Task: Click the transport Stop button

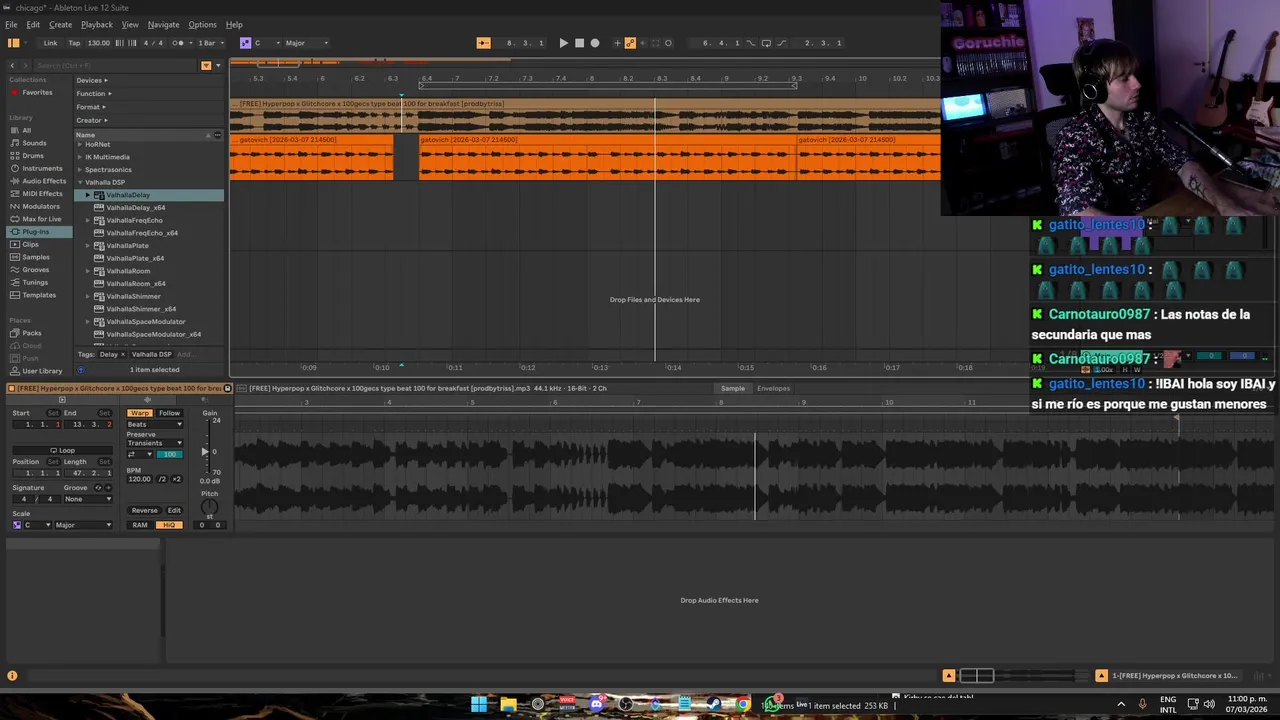Action: pos(579,43)
